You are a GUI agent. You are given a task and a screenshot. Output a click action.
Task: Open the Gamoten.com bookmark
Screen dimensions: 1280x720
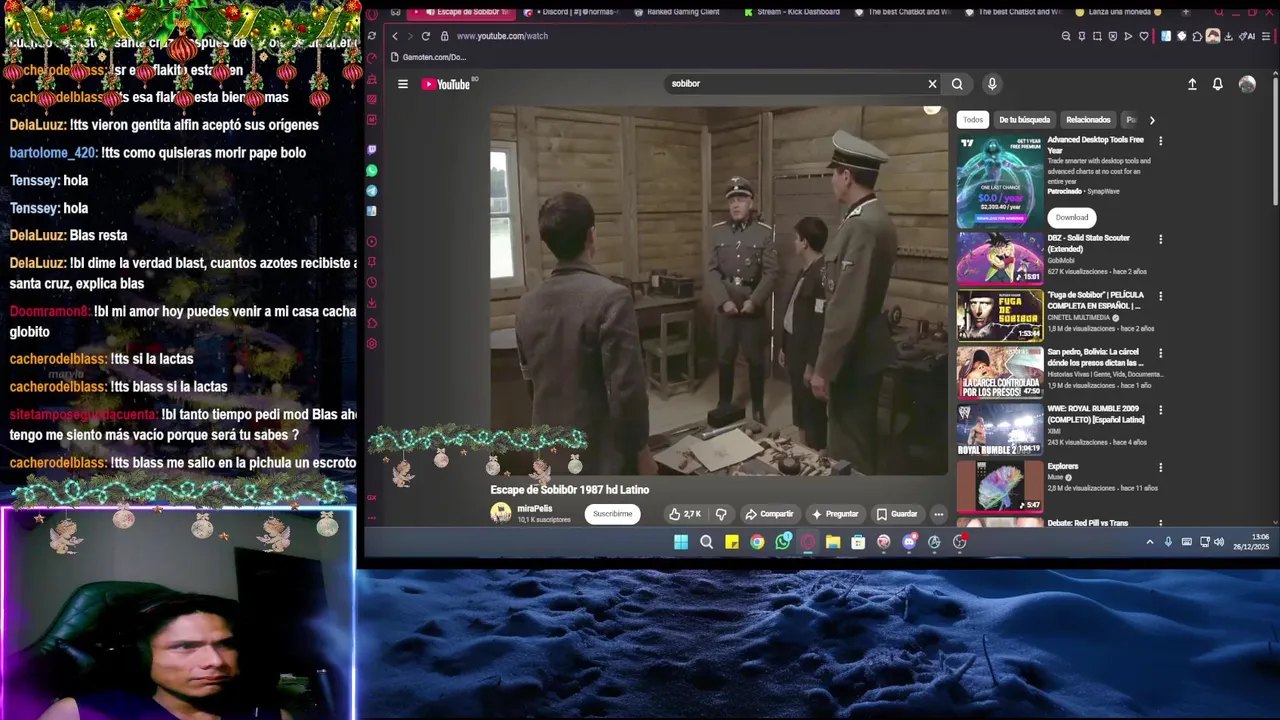(x=429, y=58)
